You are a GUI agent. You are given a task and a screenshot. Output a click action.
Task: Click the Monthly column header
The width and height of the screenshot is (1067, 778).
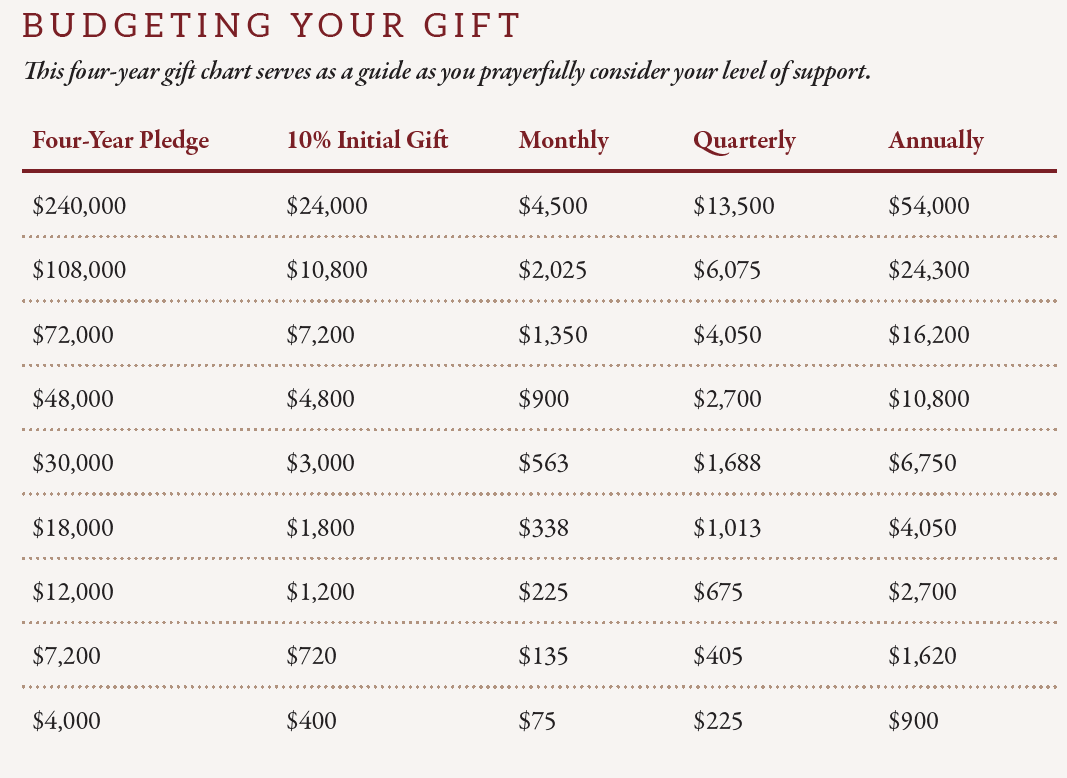coord(563,141)
